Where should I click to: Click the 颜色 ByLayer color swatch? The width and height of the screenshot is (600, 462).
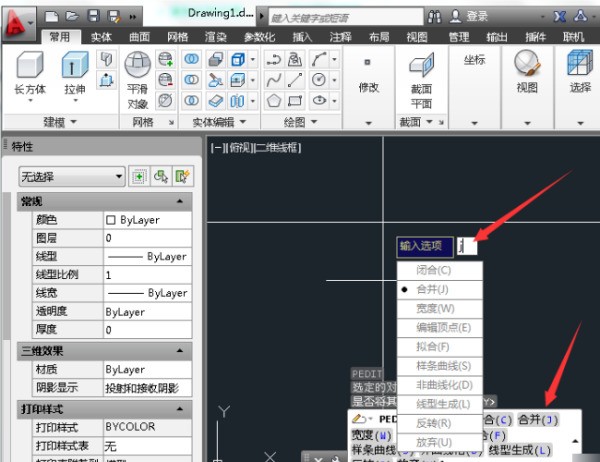click(x=111, y=220)
